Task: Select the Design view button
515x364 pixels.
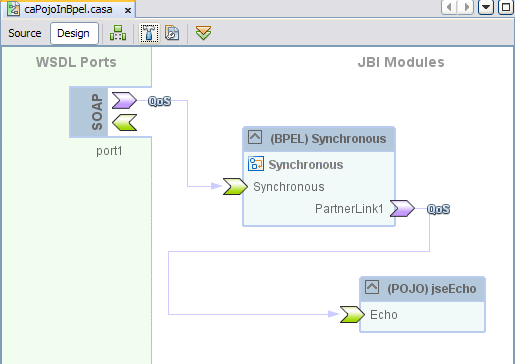Action: pos(74,33)
